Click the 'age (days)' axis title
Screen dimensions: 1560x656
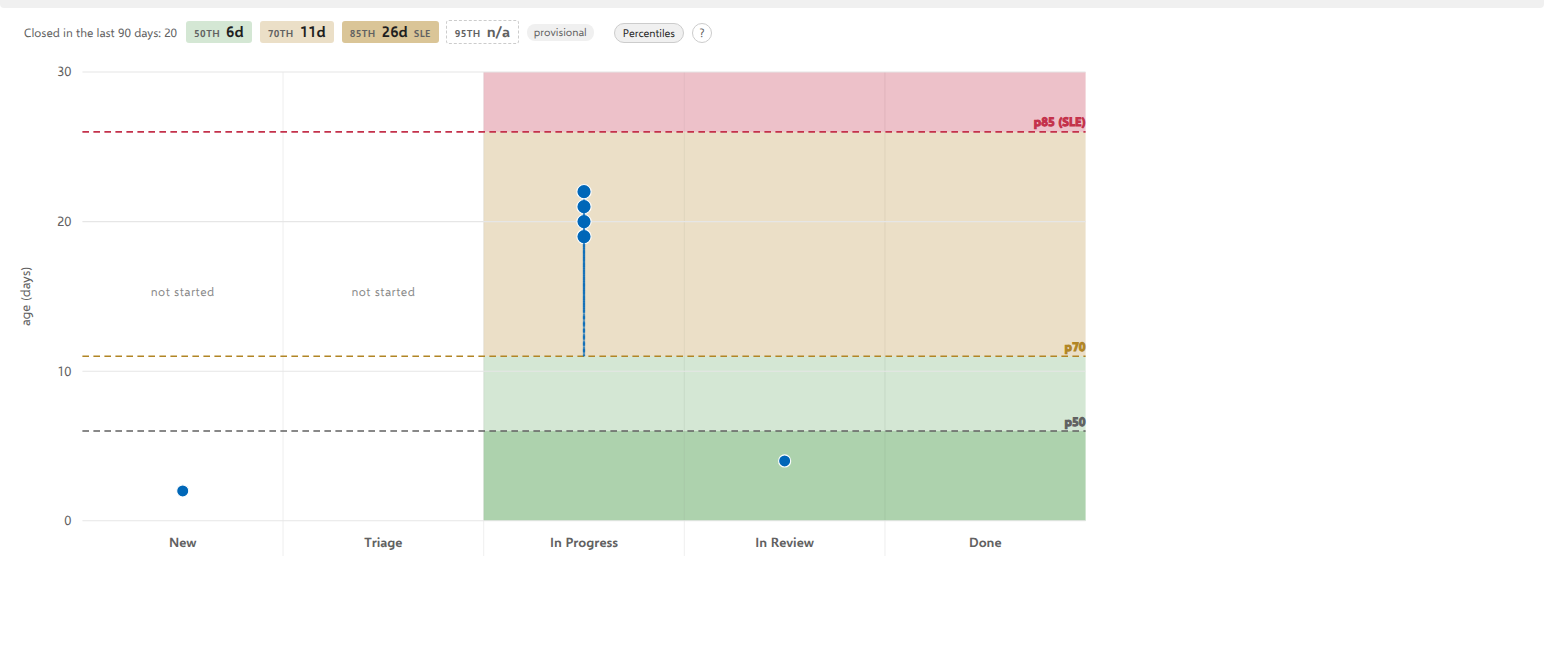coord(28,296)
